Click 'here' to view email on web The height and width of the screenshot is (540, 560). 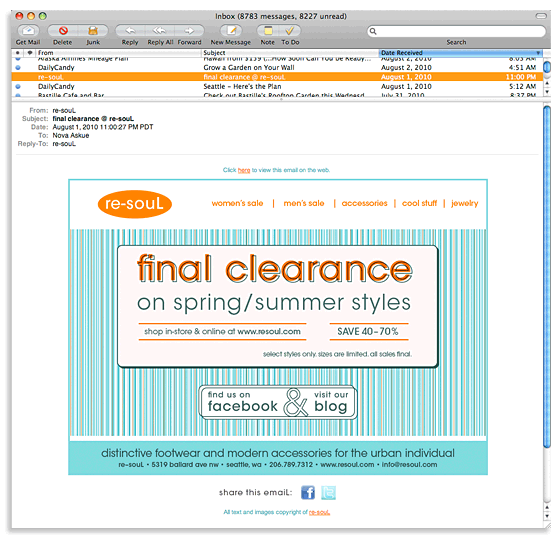(244, 170)
